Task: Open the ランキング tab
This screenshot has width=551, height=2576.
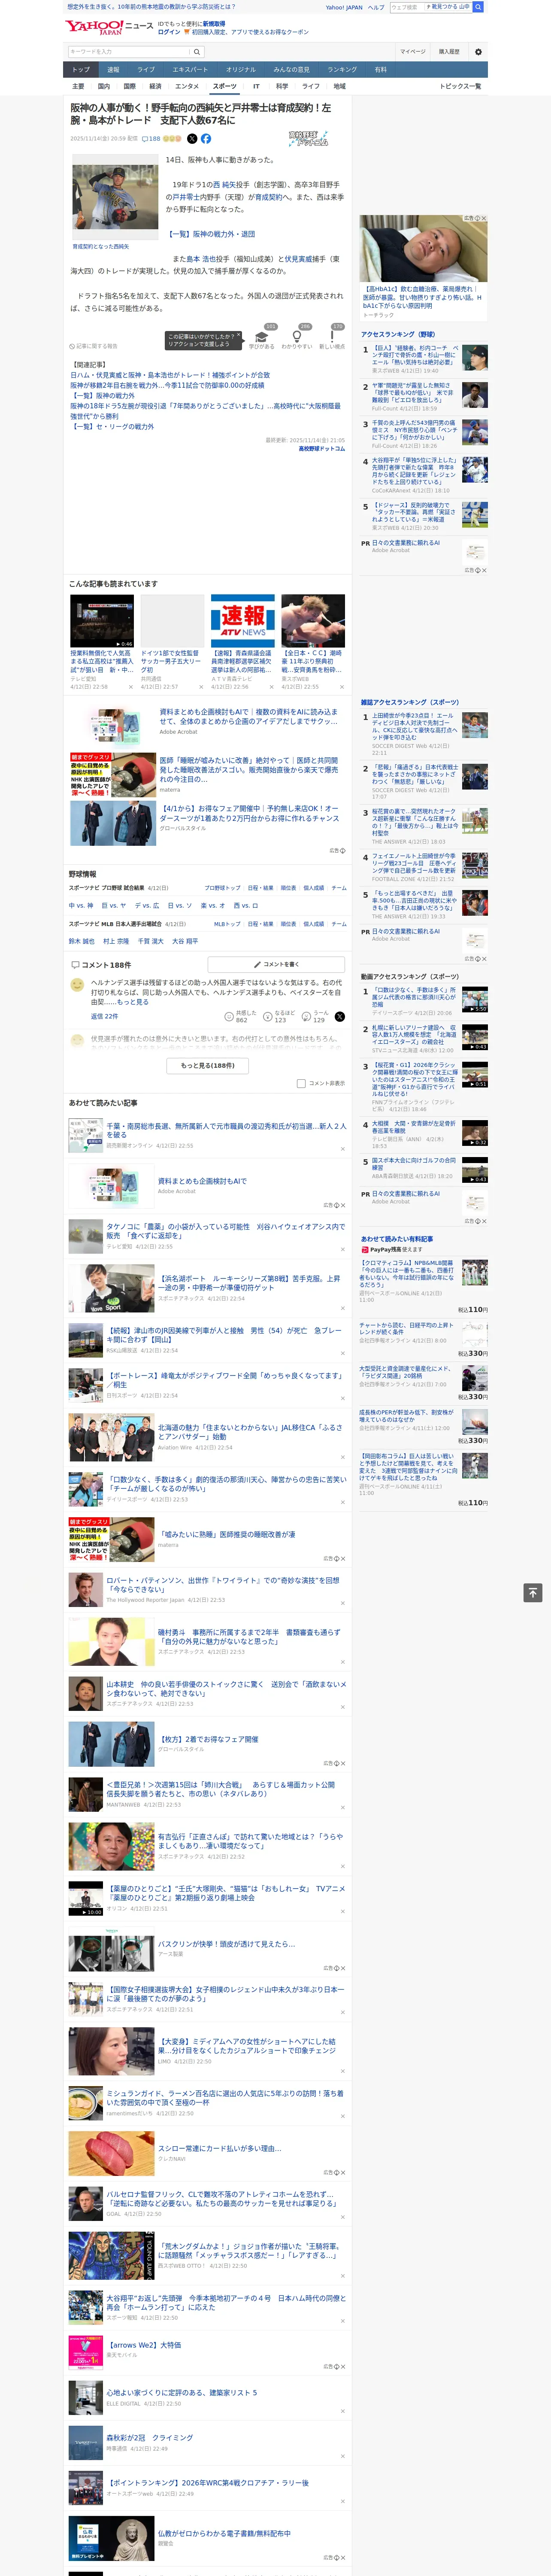Action: coord(342,70)
